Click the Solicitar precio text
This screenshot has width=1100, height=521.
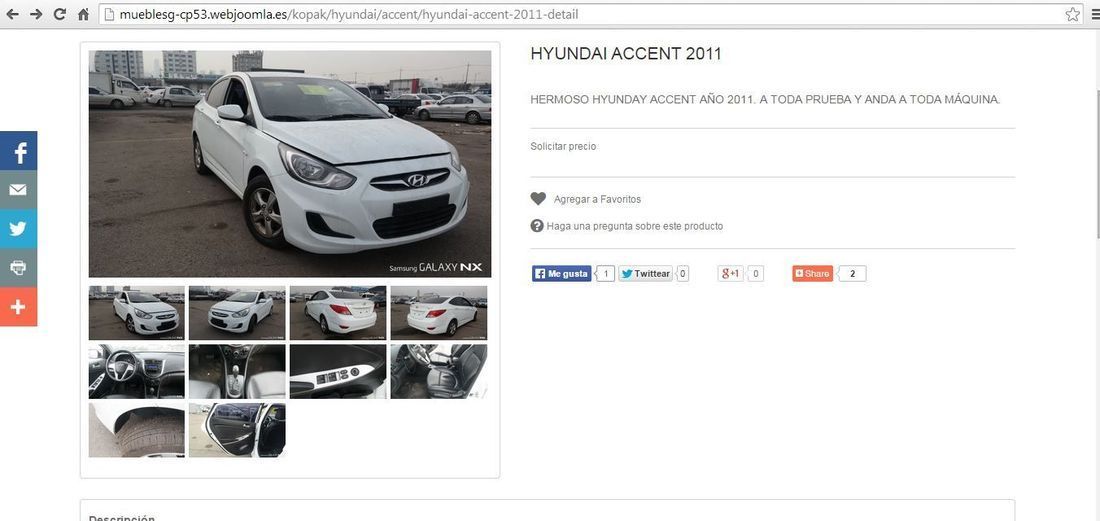563,147
